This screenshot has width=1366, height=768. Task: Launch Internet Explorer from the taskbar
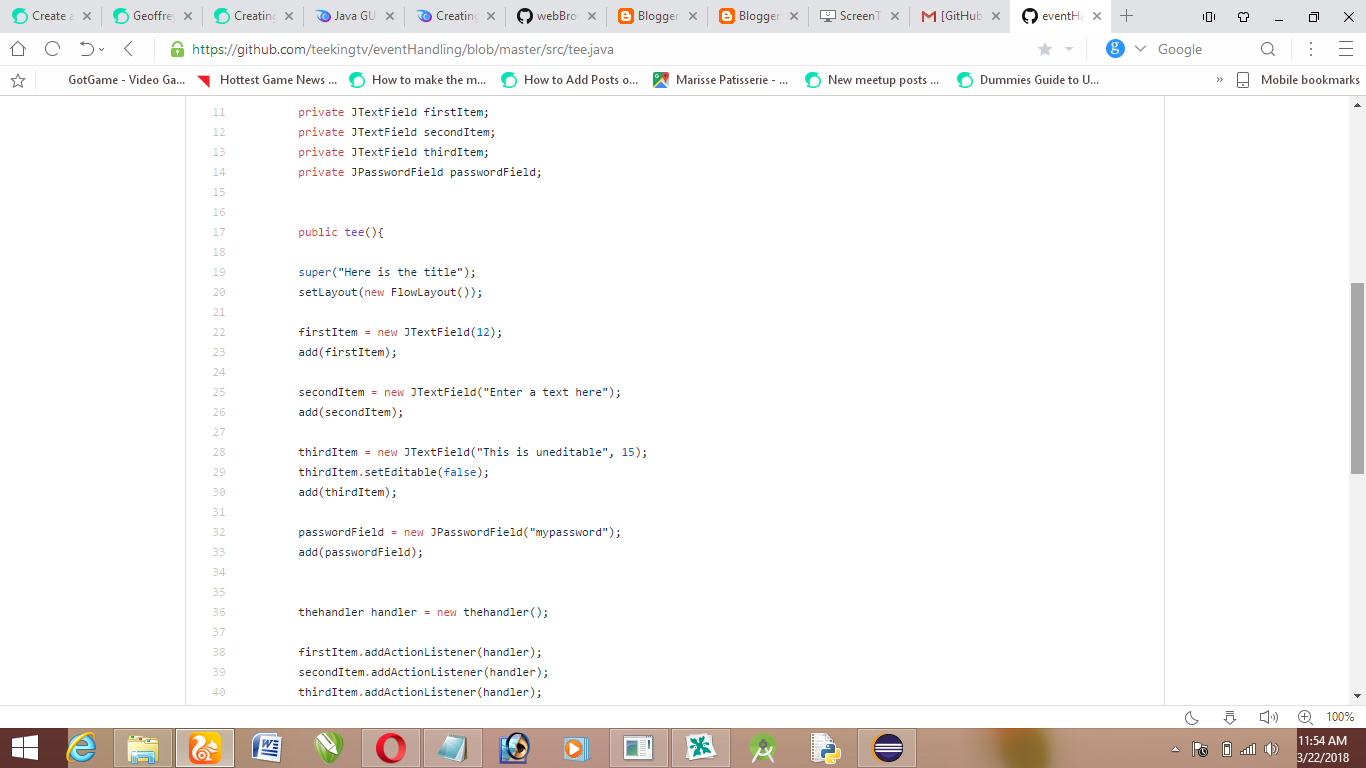pos(83,748)
